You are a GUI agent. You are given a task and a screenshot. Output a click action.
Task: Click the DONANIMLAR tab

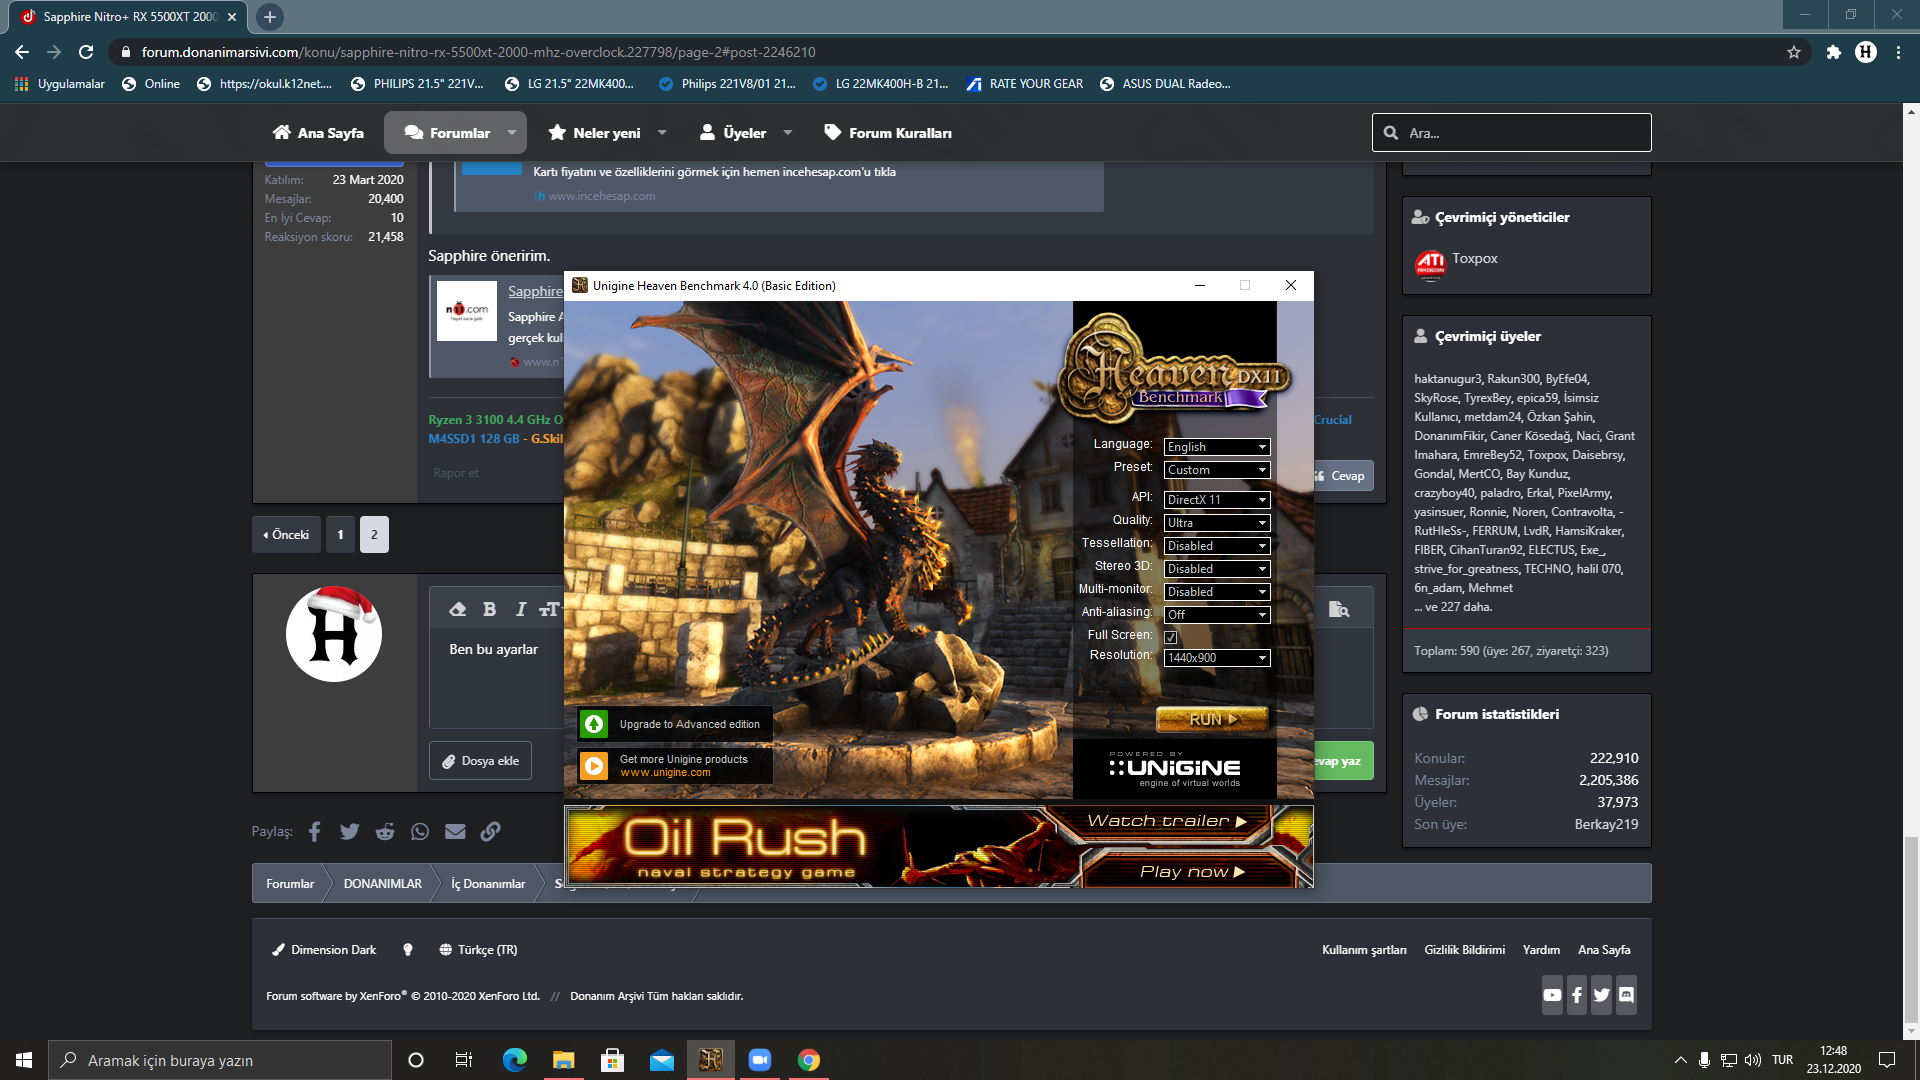pyautogui.click(x=382, y=882)
